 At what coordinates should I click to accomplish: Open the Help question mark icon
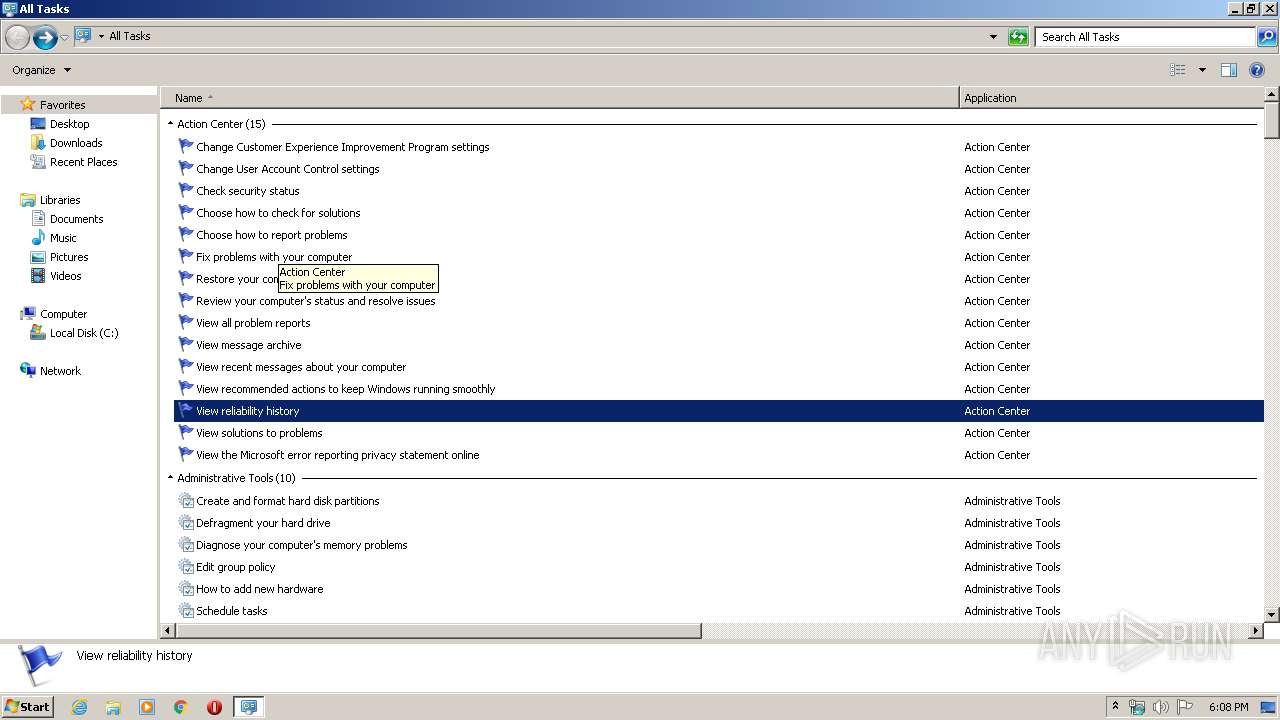(x=1257, y=70)
